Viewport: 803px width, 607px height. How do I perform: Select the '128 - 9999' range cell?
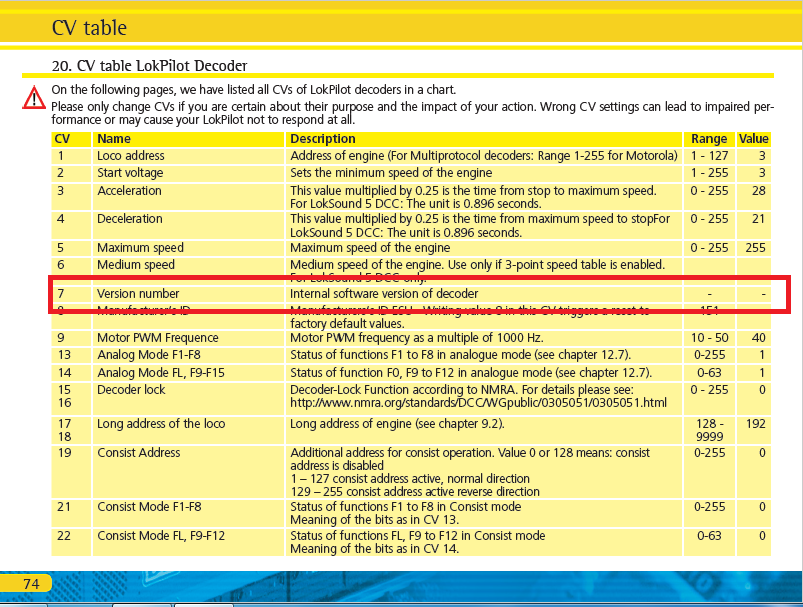(709, 430)
